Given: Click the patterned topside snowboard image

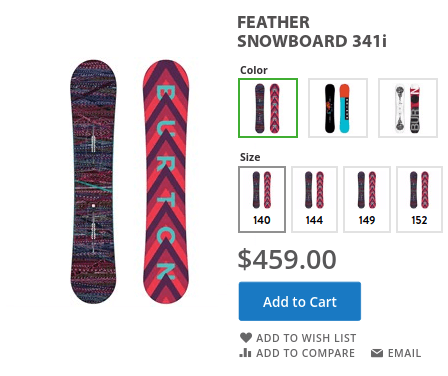Looking at the screenshot, I should click(x=93, y=182).
